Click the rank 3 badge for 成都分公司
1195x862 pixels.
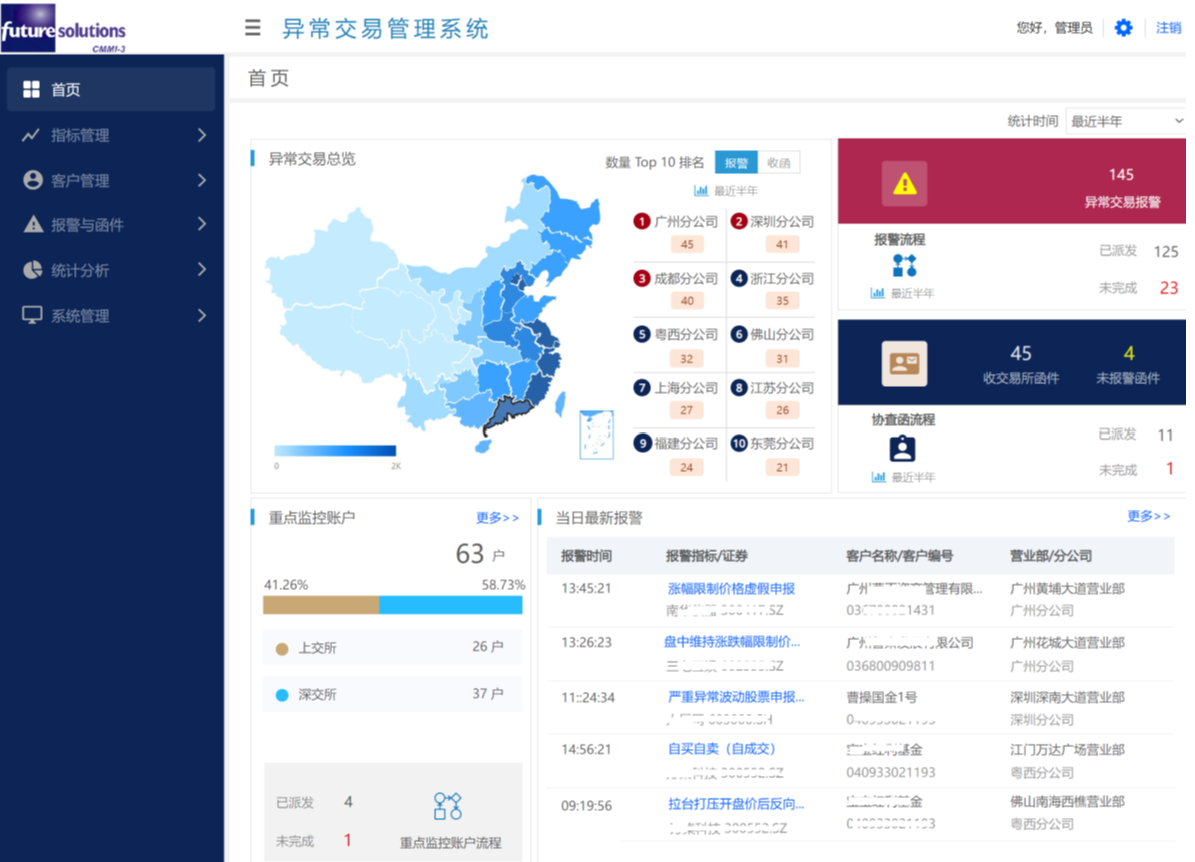(x=642, y=278)
